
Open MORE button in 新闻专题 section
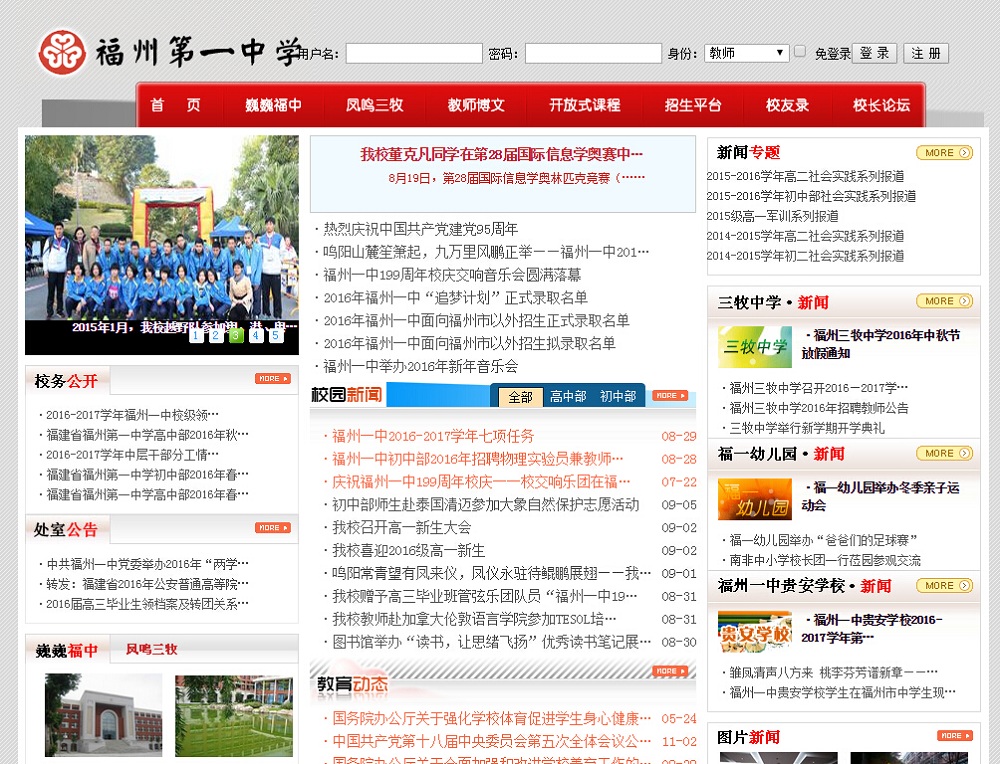pyautogui.click(x=944, y=152)
